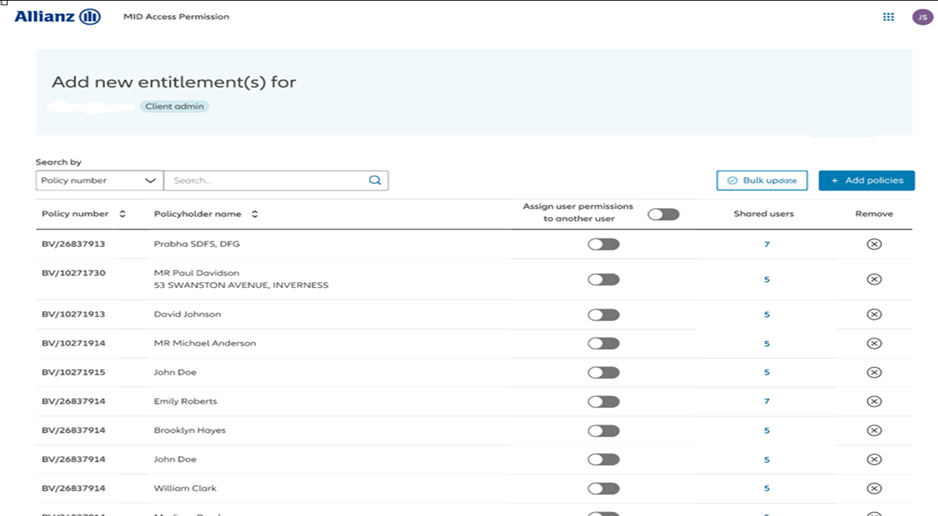Select policy number BV/10271915
938x516 pixels.
(x=74, y=372)
